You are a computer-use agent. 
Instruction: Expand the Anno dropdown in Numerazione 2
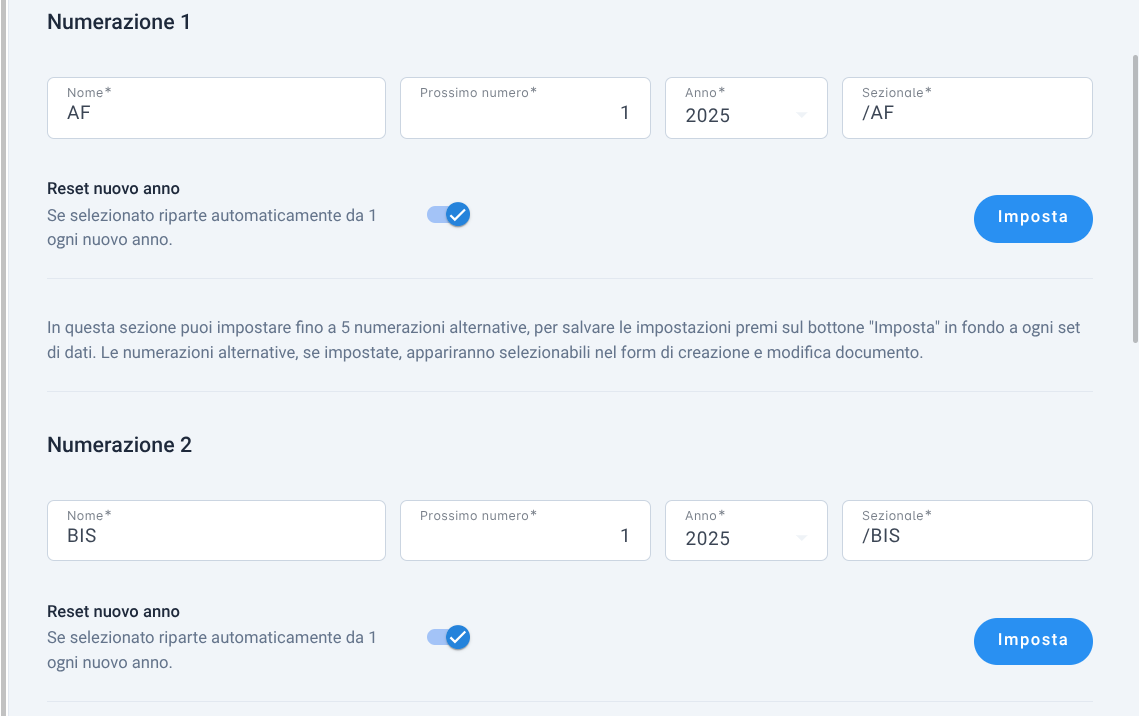(746, 531)
